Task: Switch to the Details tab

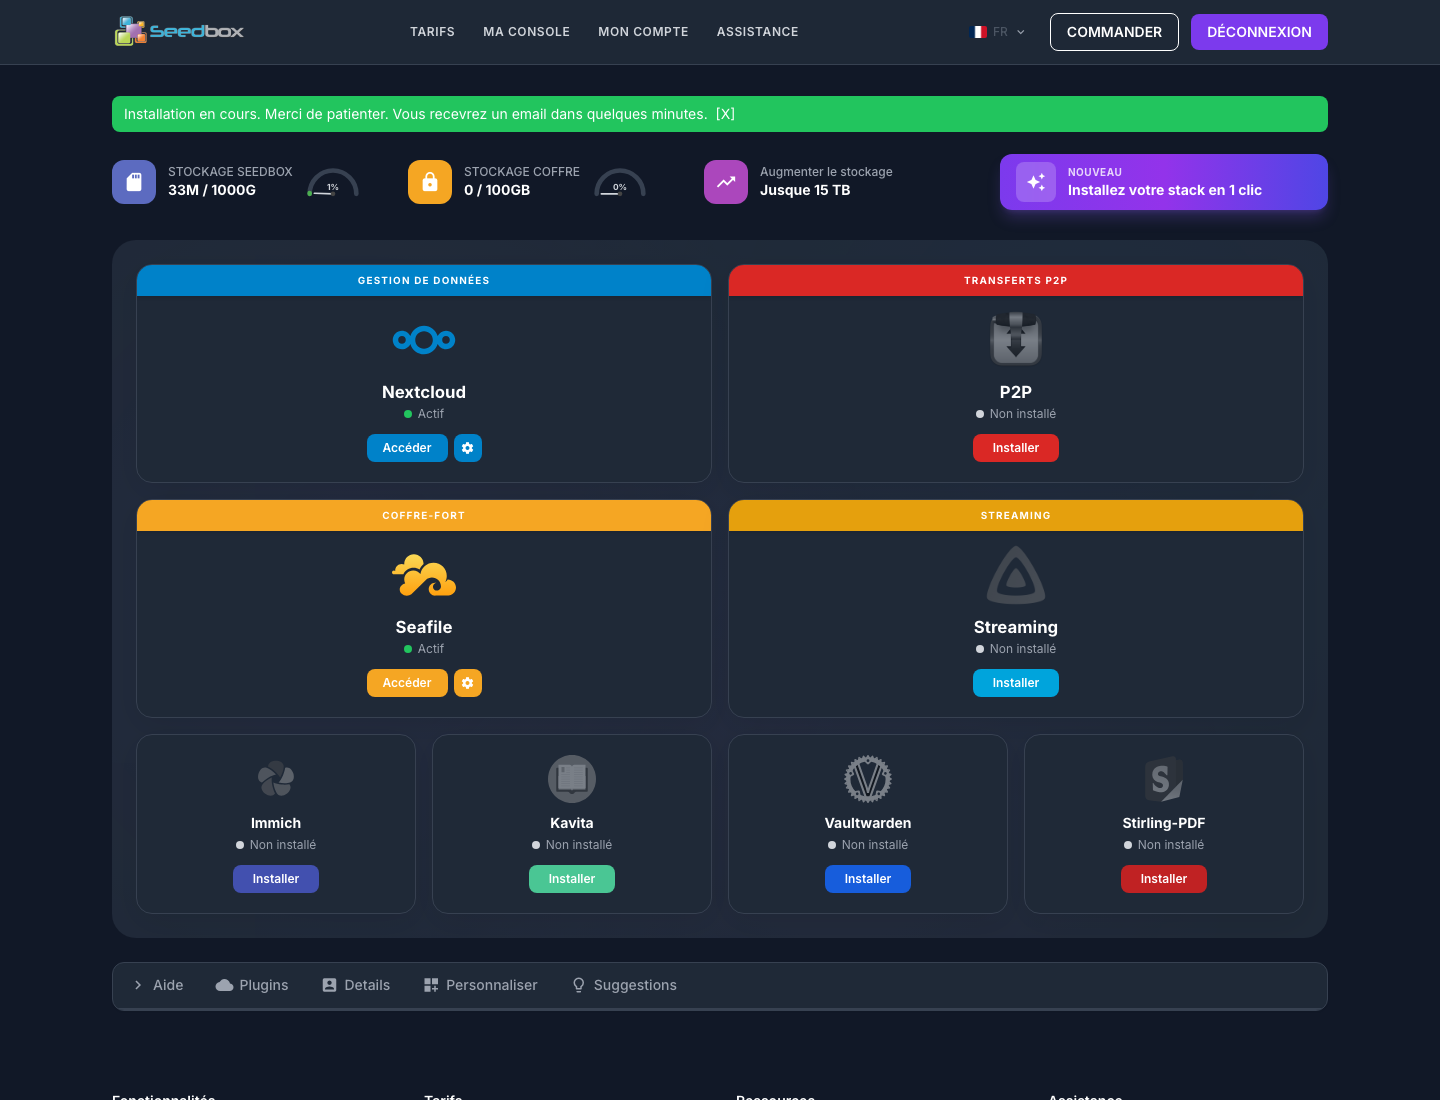Action: [x=356, y=985]
